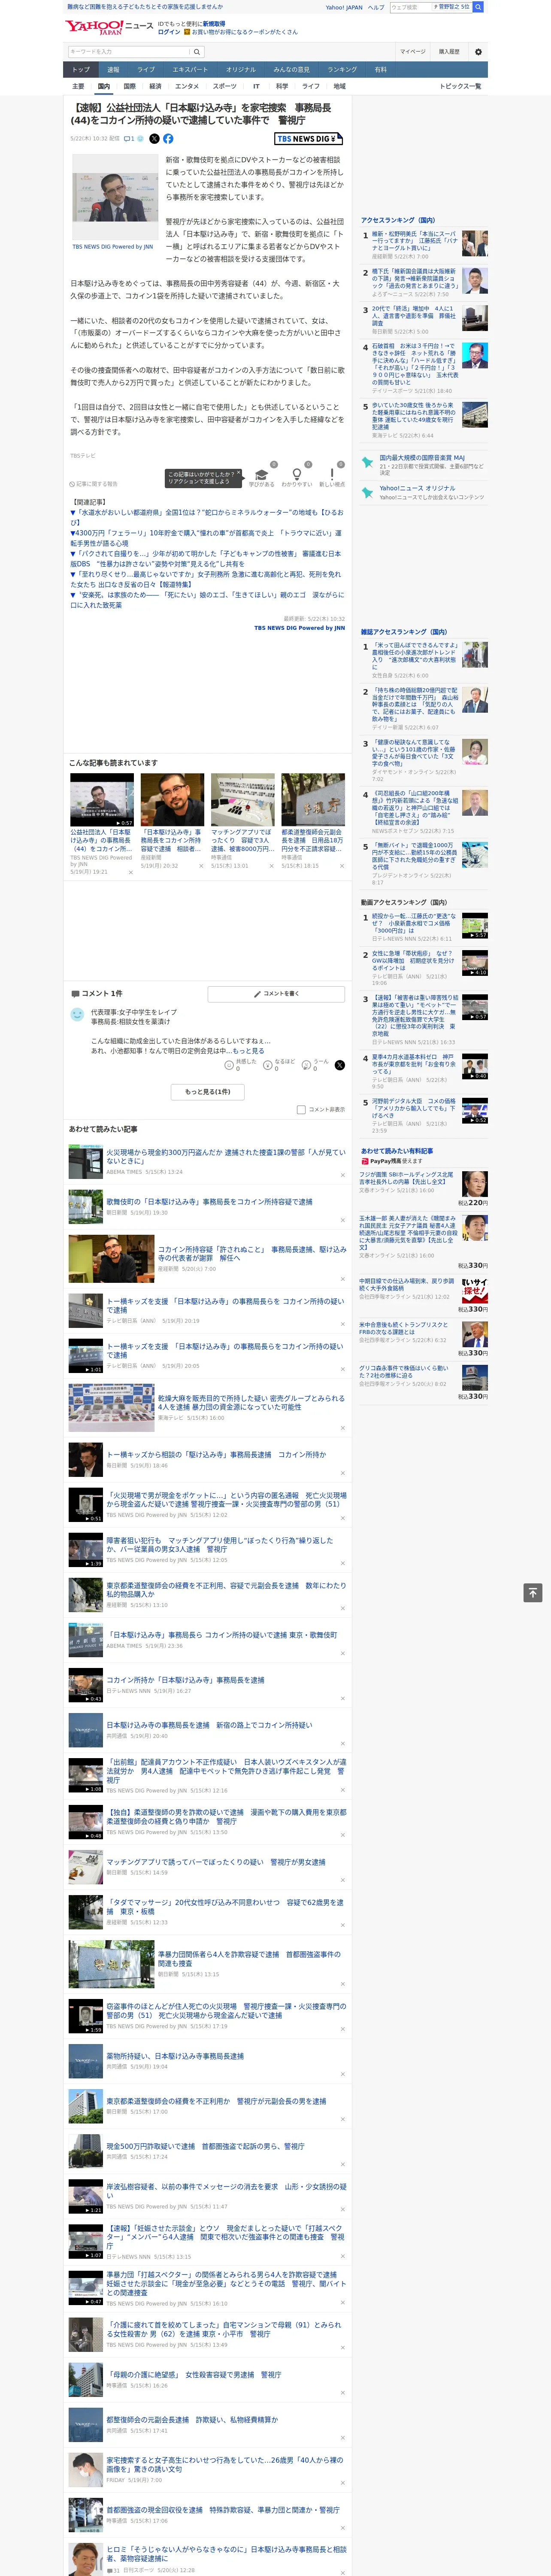This screenshot has width=551, height=2576.
Task: Open settings via the gear icon
Action: click(478, 51)
